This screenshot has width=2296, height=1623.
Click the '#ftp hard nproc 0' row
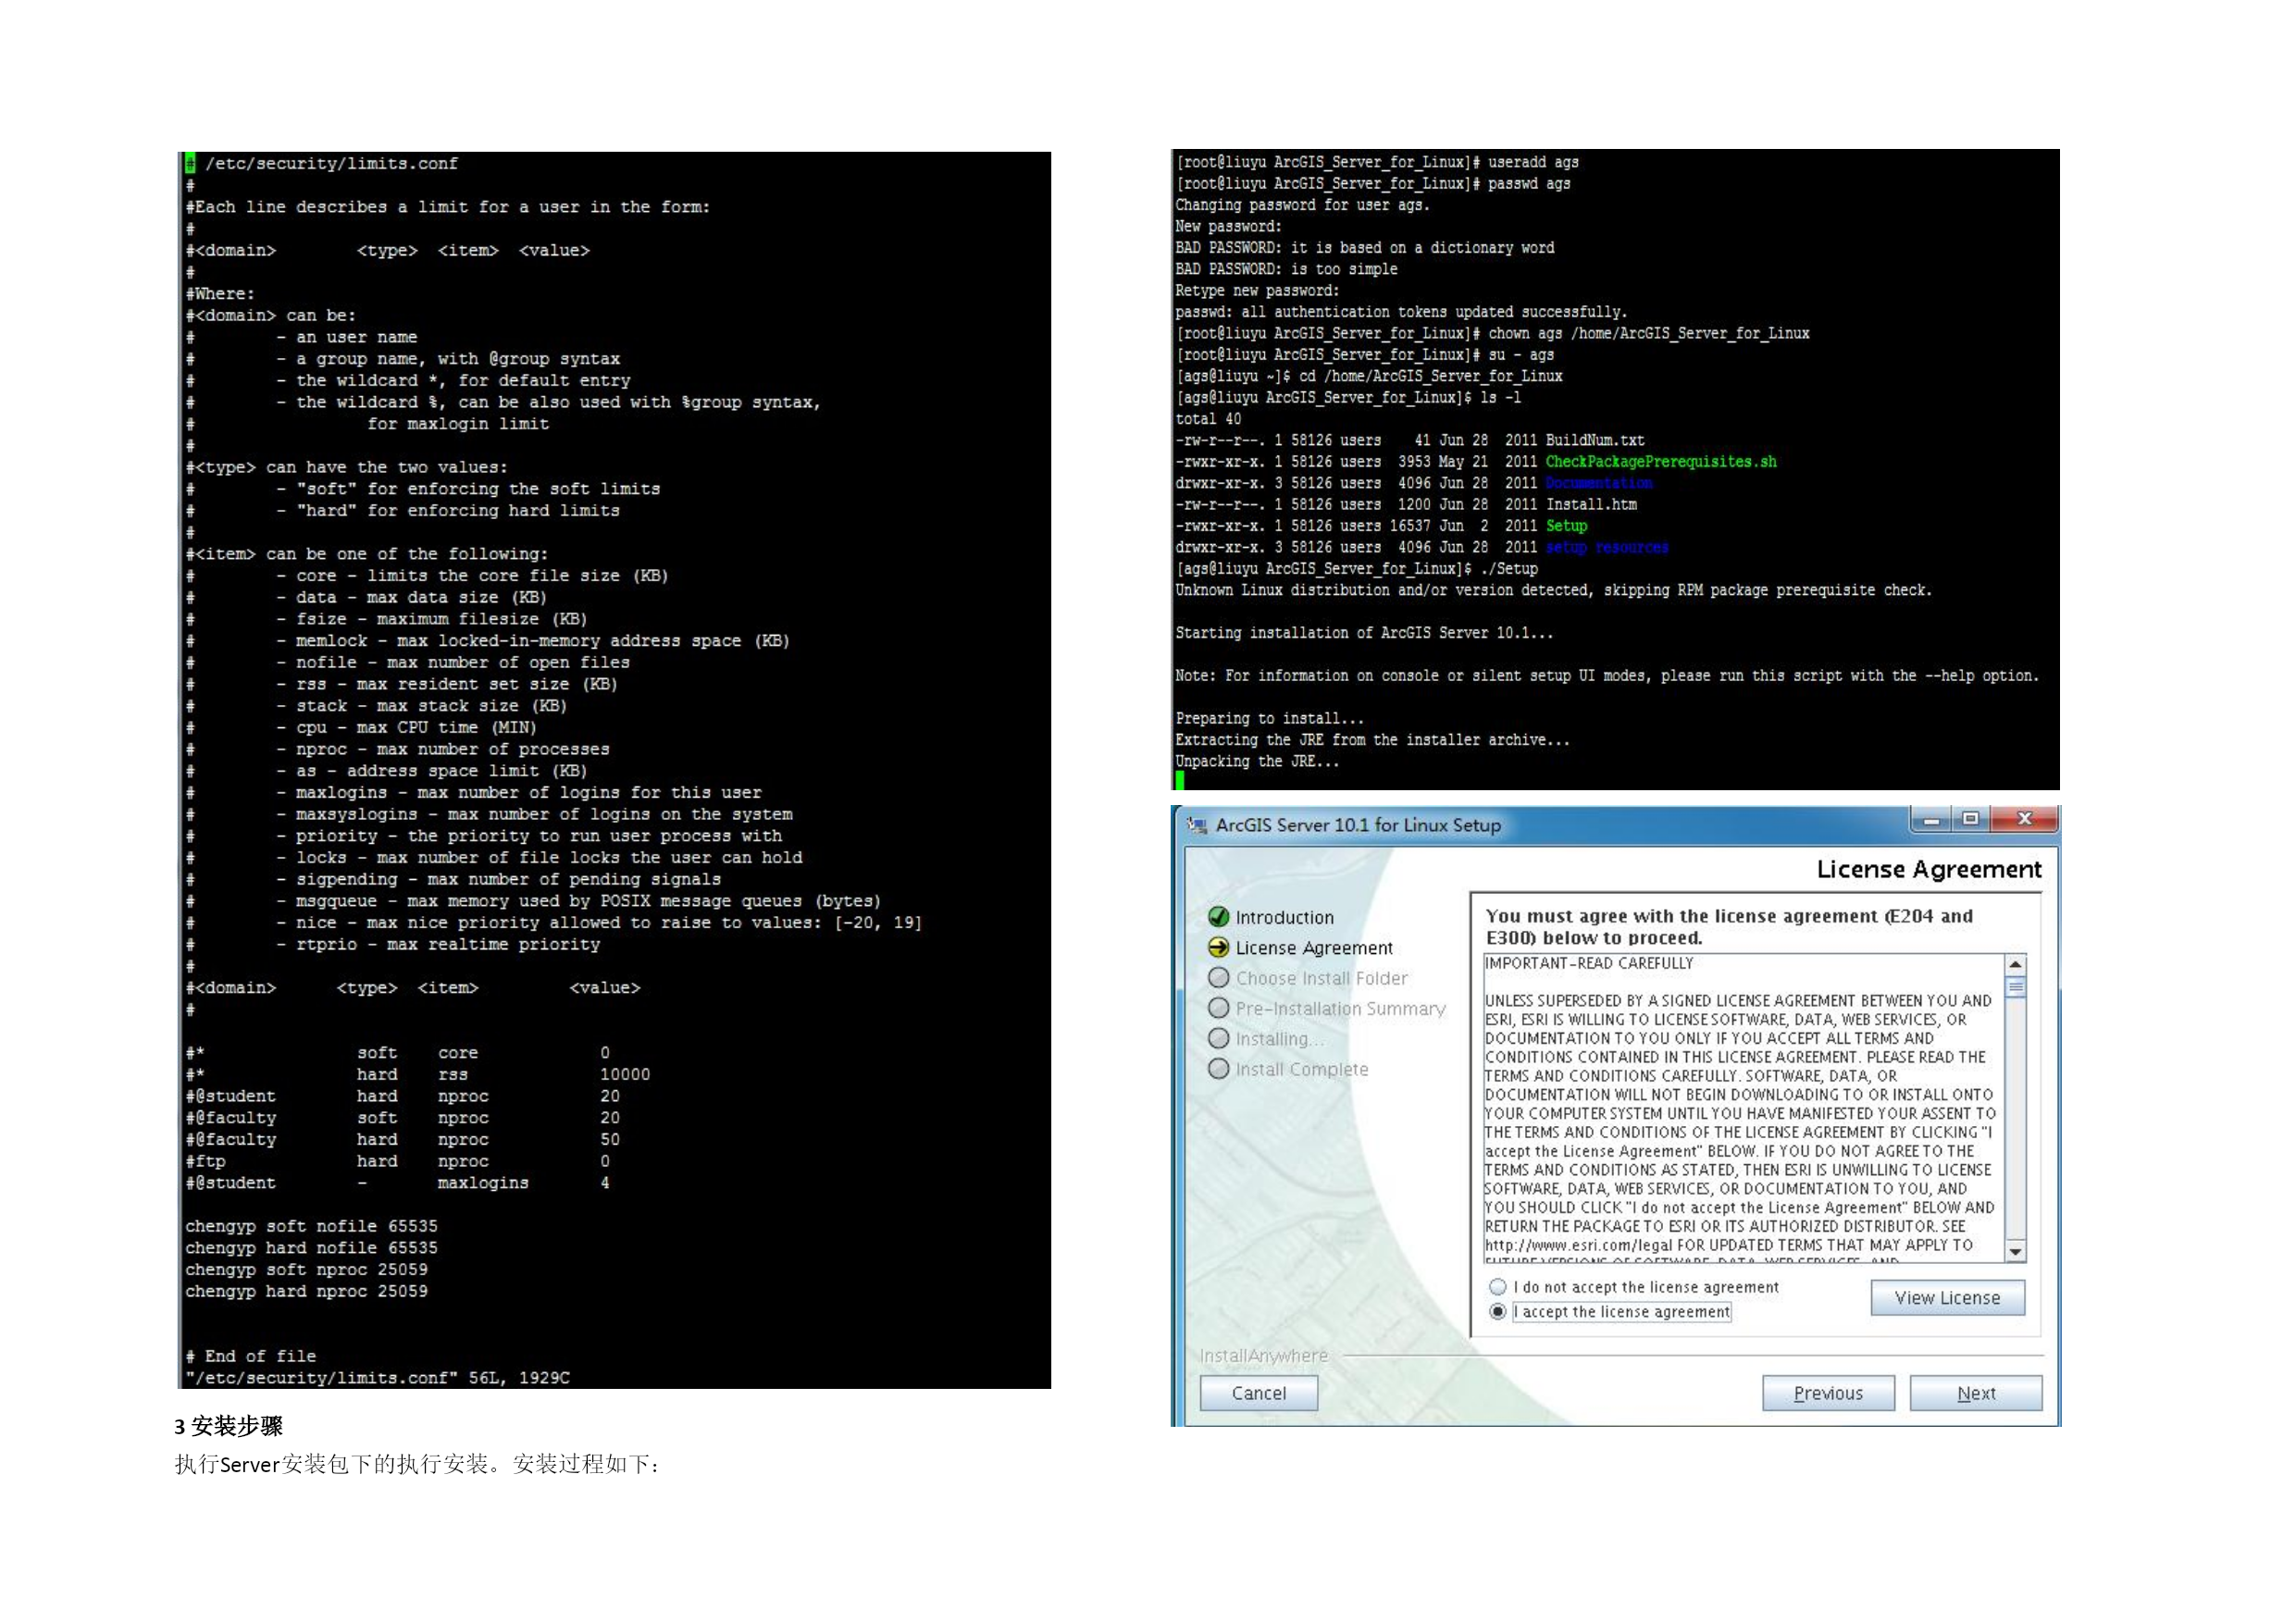398,1161
